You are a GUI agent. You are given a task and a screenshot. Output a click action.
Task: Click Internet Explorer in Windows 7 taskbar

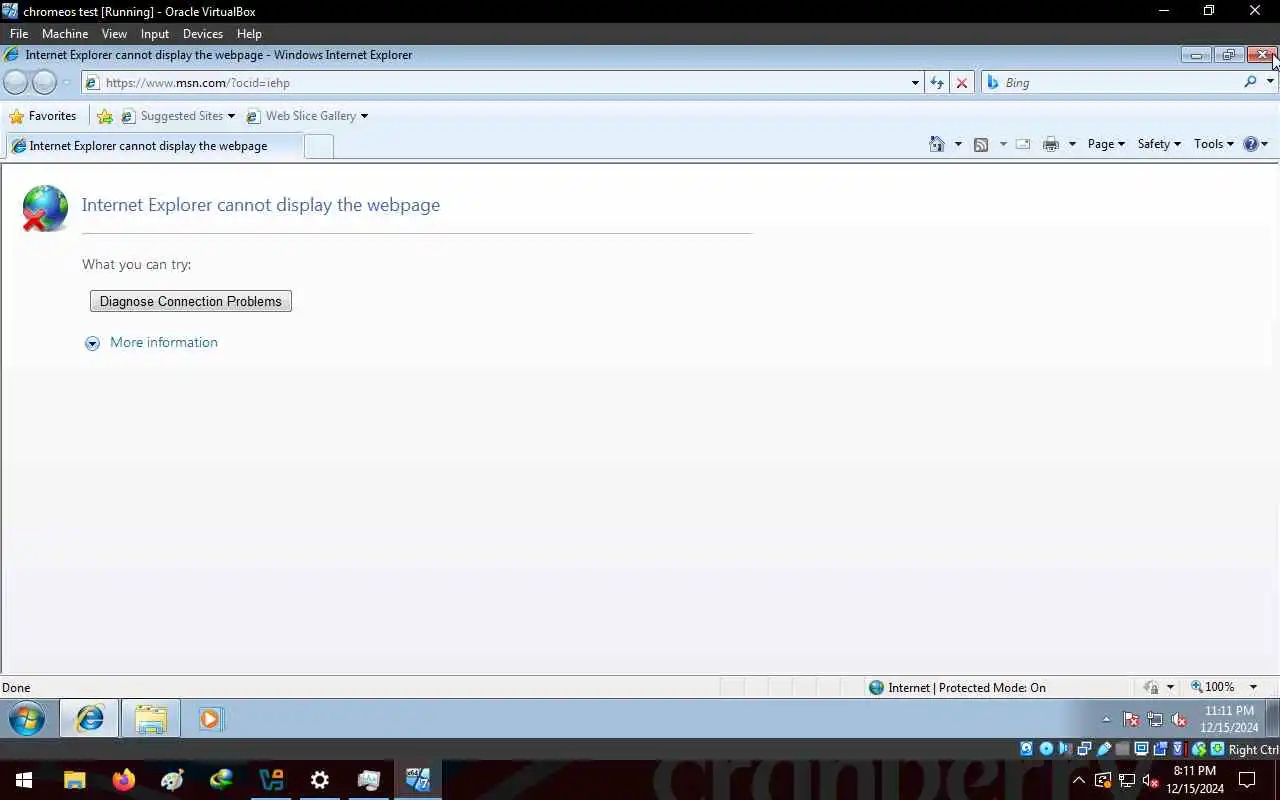click(89, 718)
